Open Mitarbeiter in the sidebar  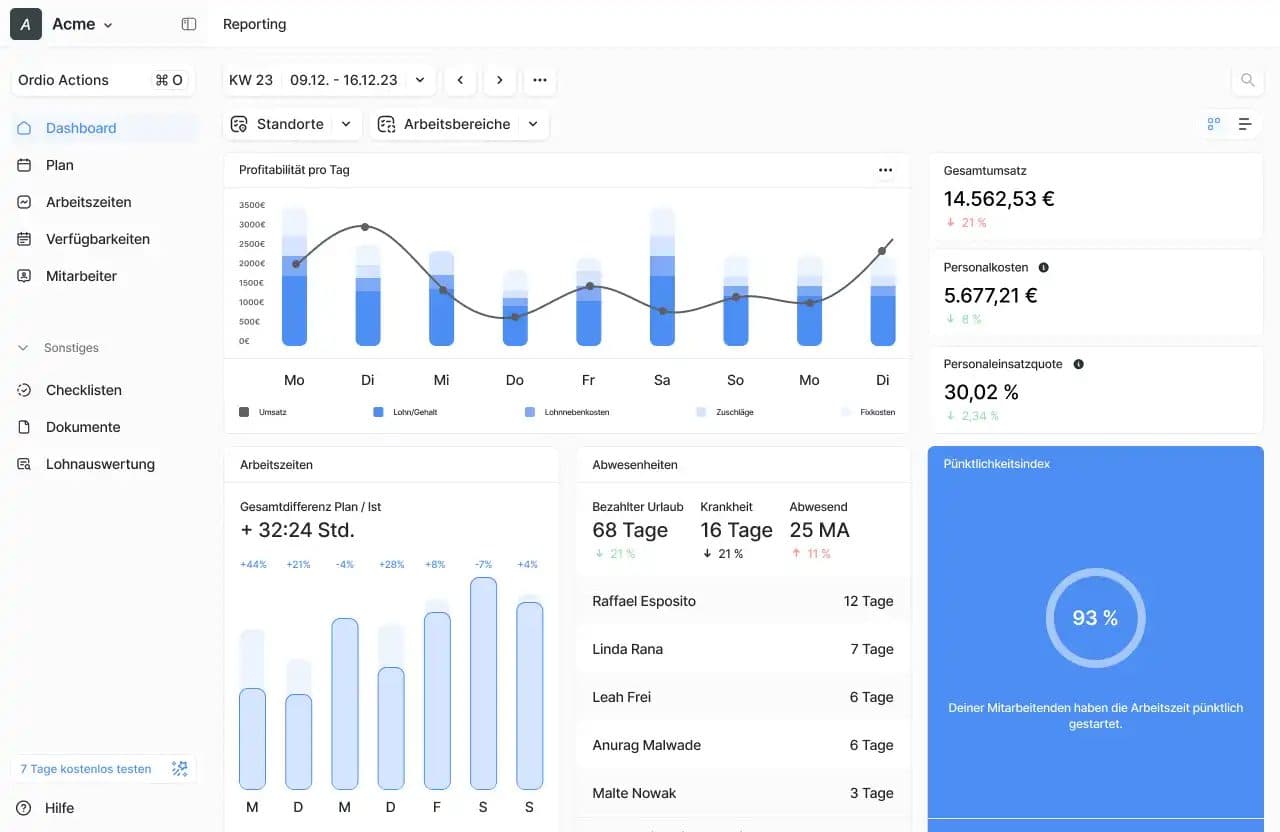pos(103,276)
